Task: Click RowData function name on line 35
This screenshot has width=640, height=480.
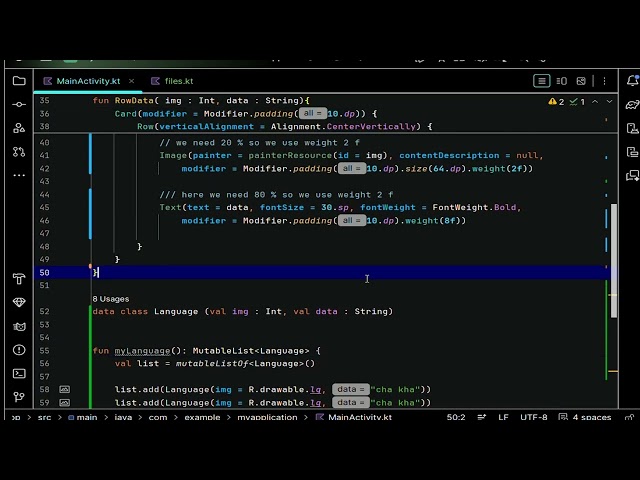Action: click(x=134, y=100)
